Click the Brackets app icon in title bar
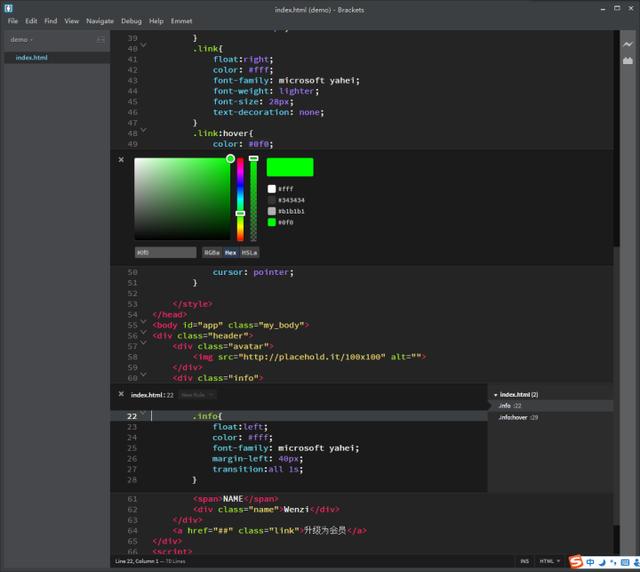 [8, 8]
